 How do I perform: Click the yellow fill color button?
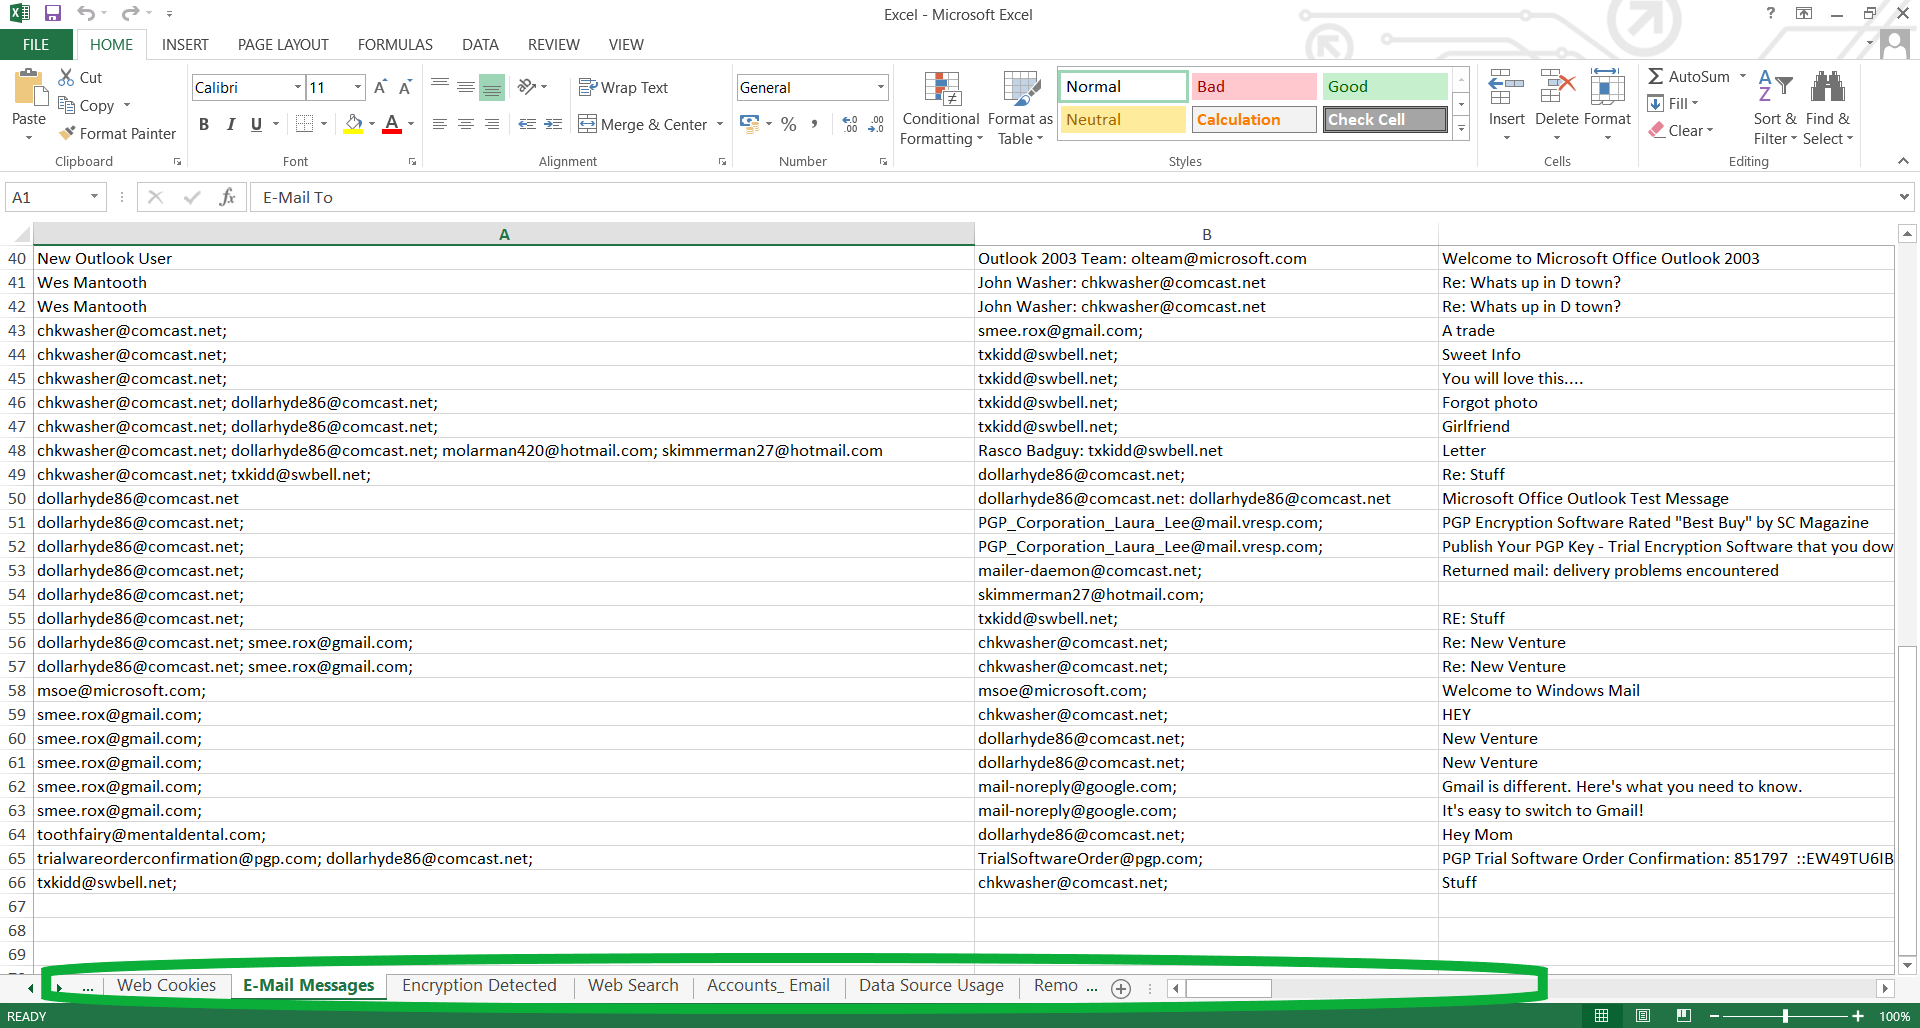353,124
